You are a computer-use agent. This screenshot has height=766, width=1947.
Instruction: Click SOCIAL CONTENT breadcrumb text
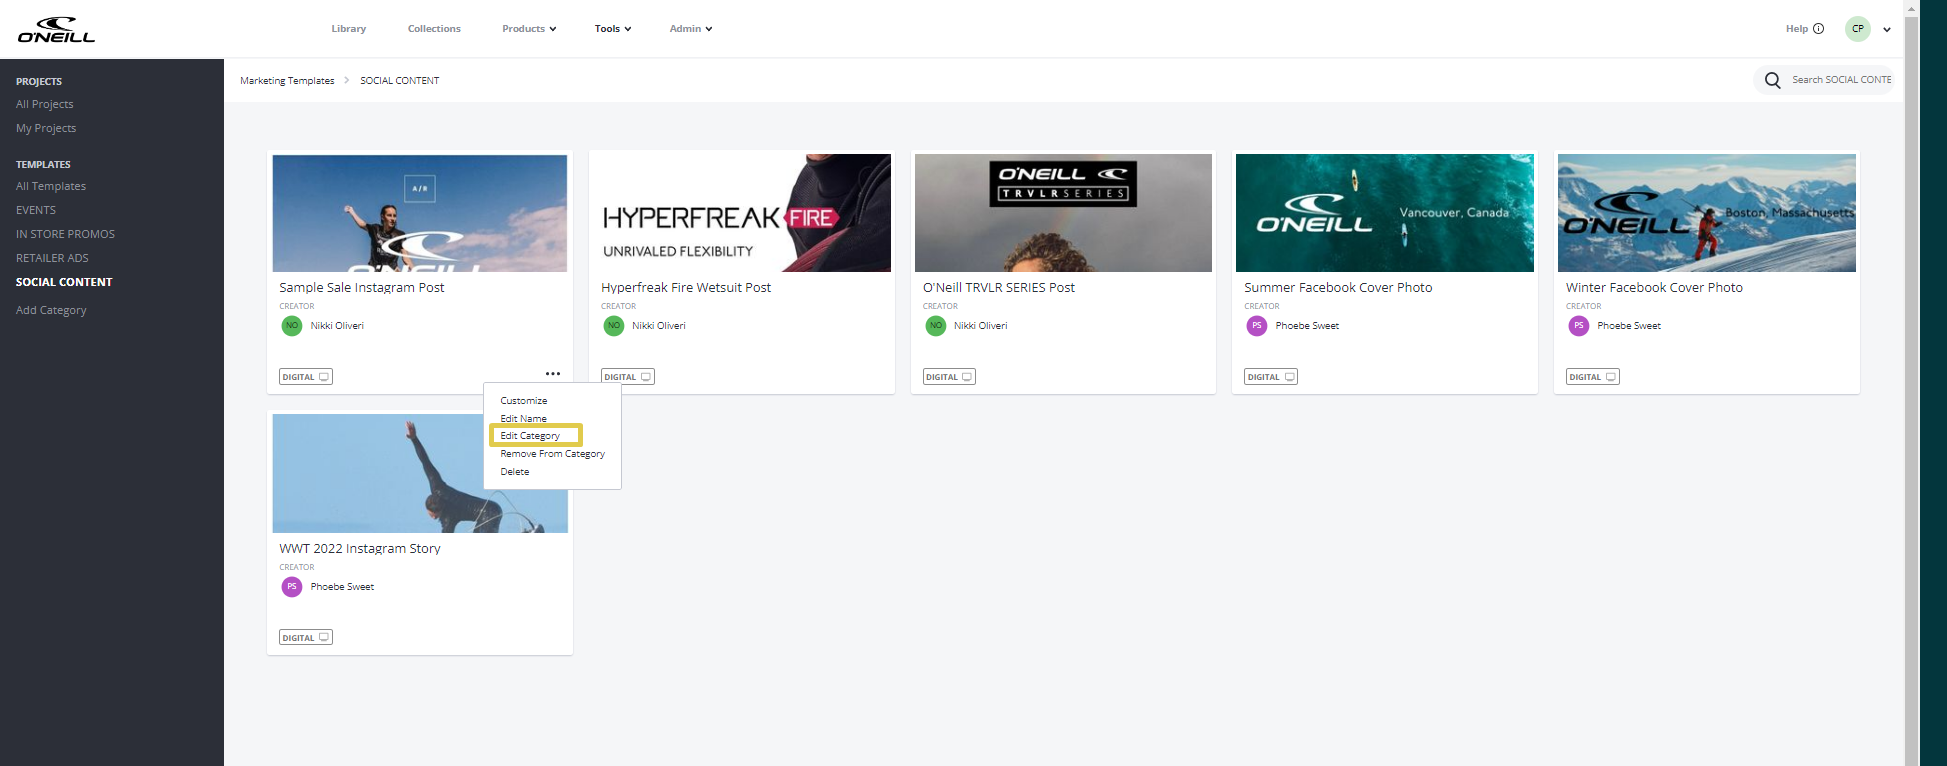click(x=400, y=80)
